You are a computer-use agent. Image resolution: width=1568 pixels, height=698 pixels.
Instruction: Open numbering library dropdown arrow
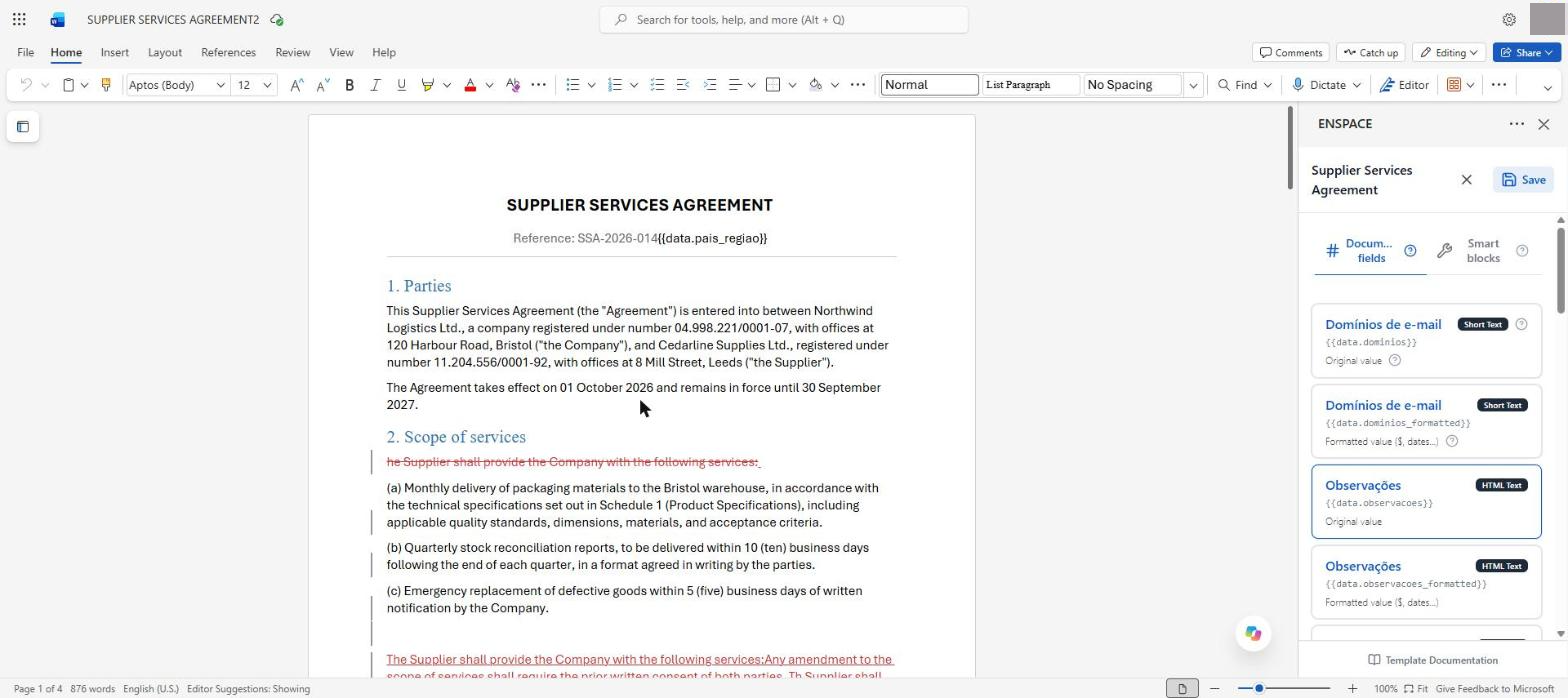click(x=634, y=85)
